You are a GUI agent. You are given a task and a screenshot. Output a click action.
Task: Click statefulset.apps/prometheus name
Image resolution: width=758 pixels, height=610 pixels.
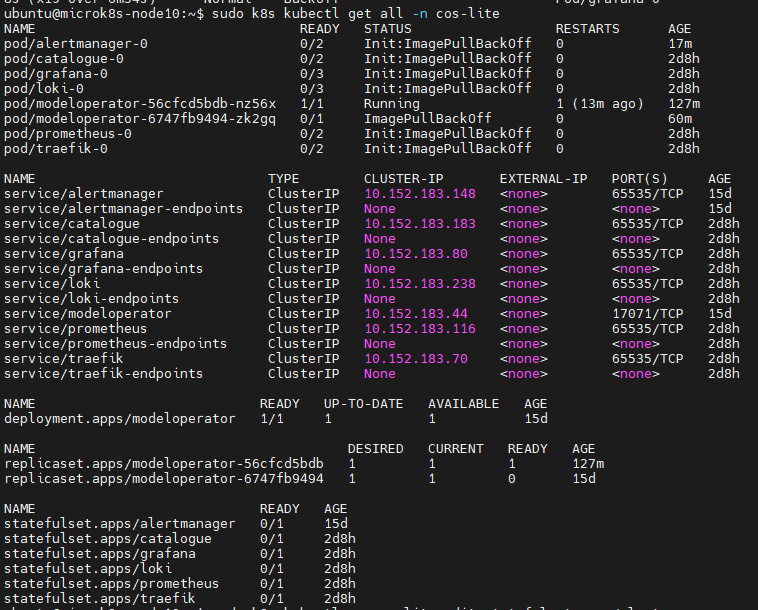point(111,583)
